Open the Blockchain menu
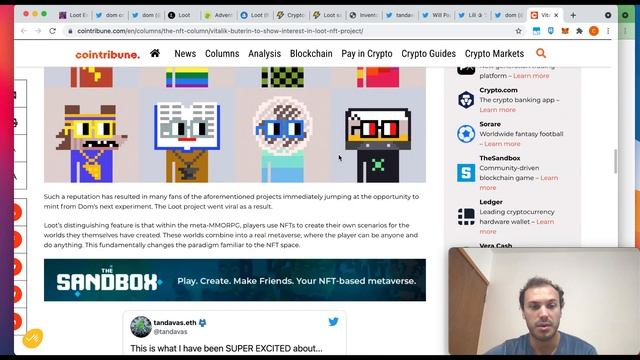The height and width of the screenshot is (360, 640). point(311,53)
